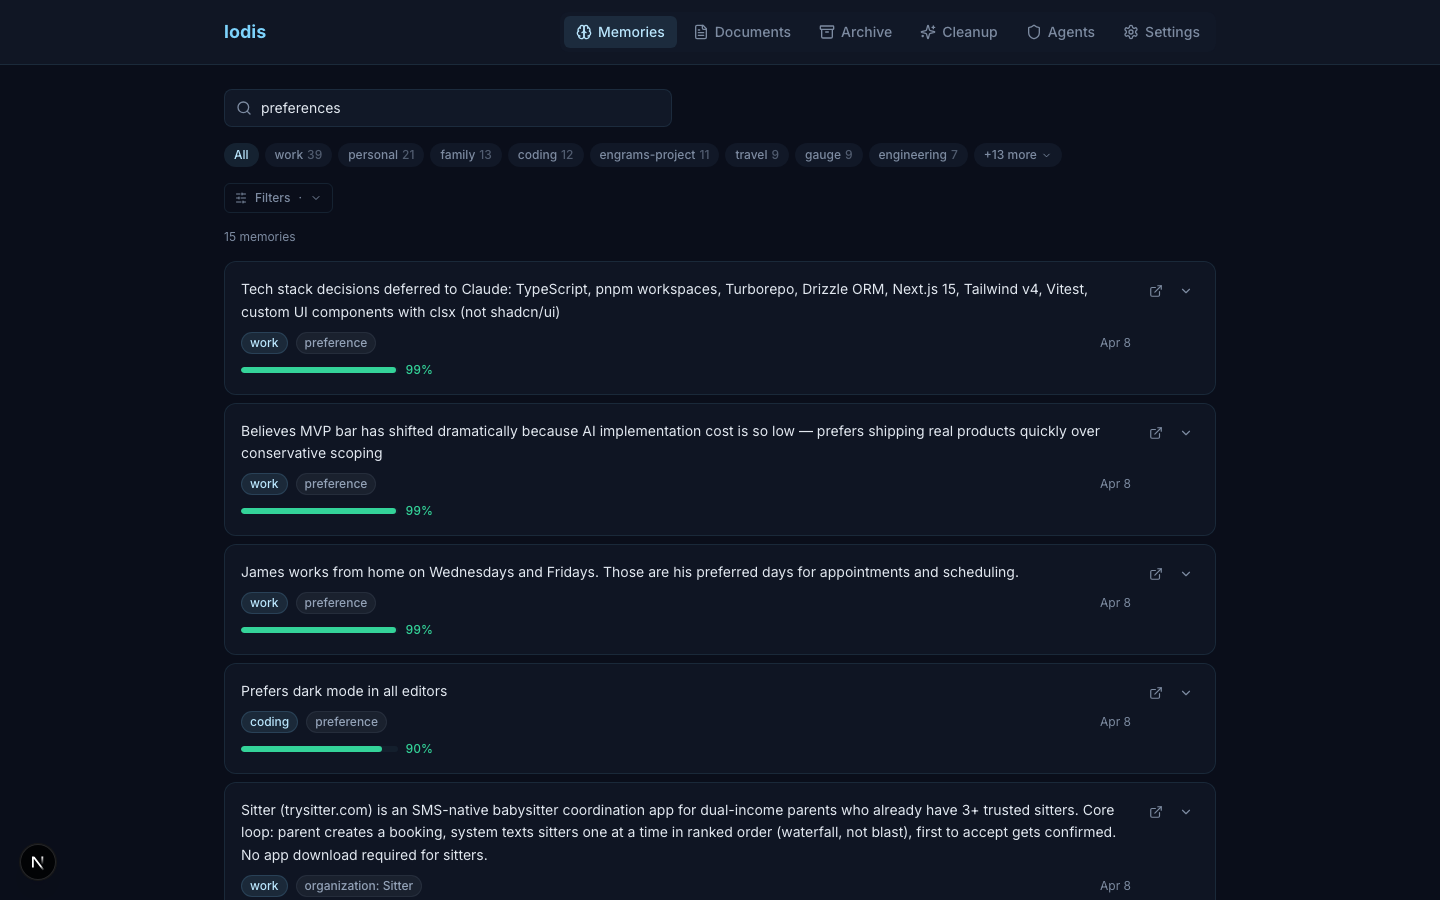Switch to the Documents tab

(742, 32)
